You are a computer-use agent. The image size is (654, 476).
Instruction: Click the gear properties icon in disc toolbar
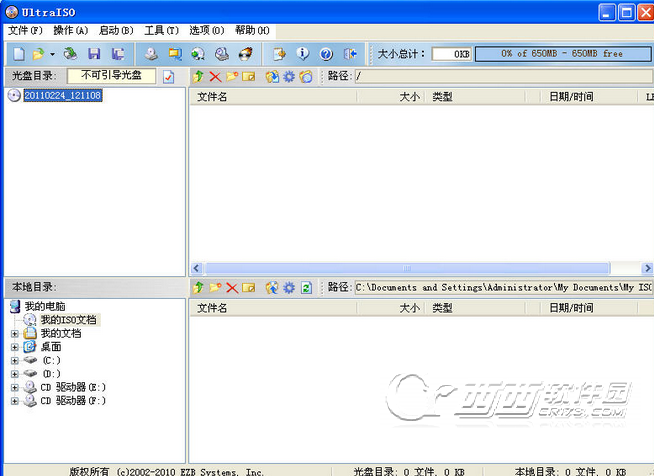(x=289, y=77)
